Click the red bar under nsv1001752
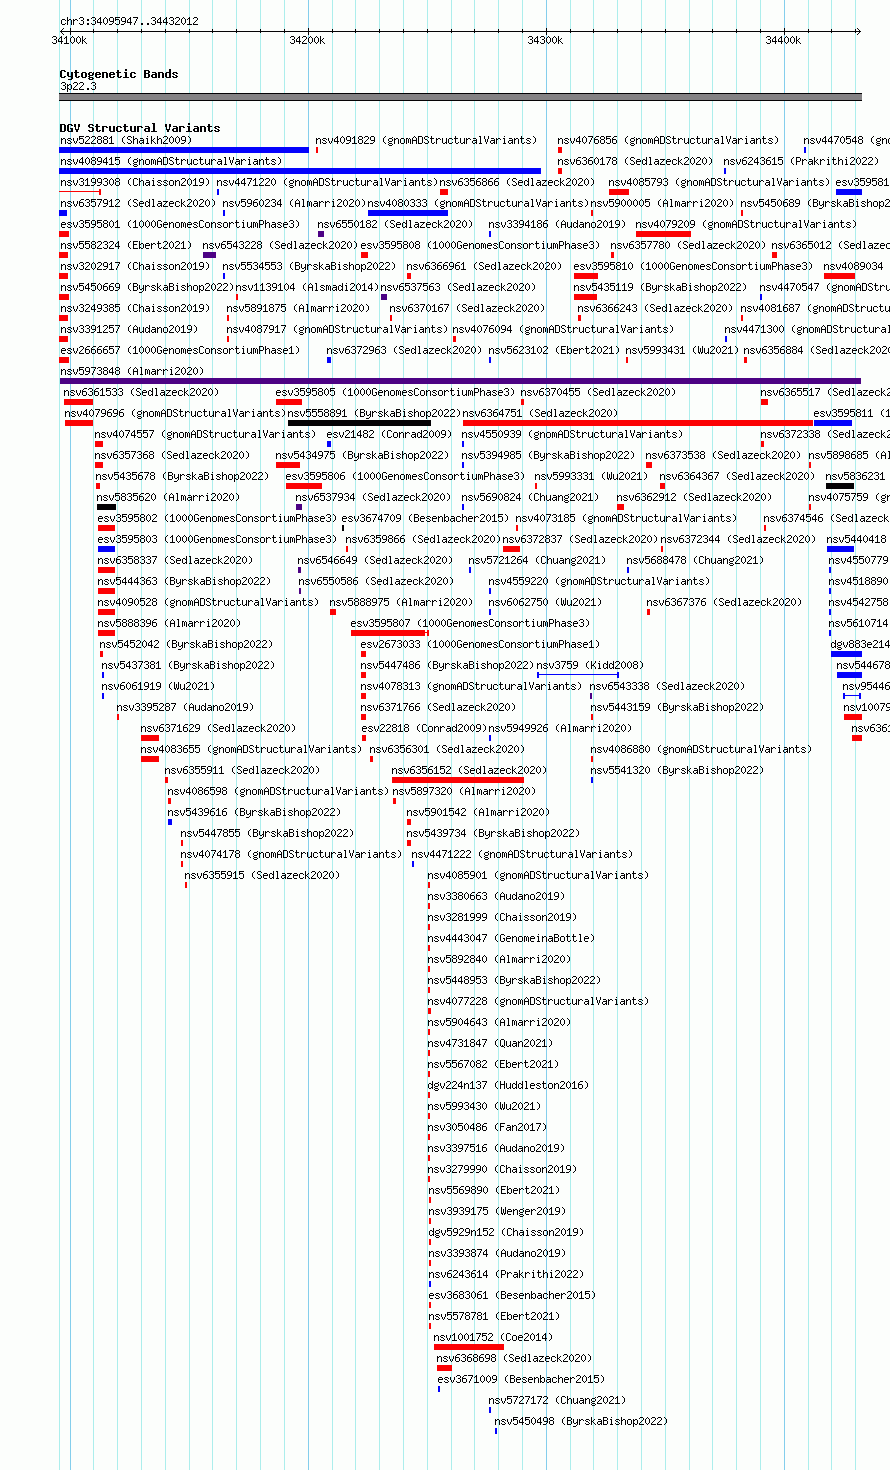890x1470 pixels. 469,1347
